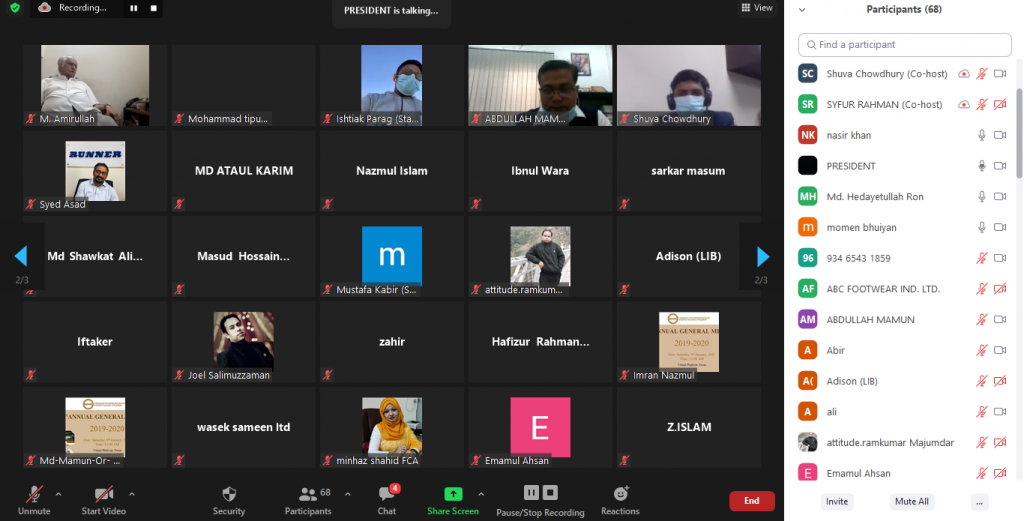Open the Chat panel icon

386,494
